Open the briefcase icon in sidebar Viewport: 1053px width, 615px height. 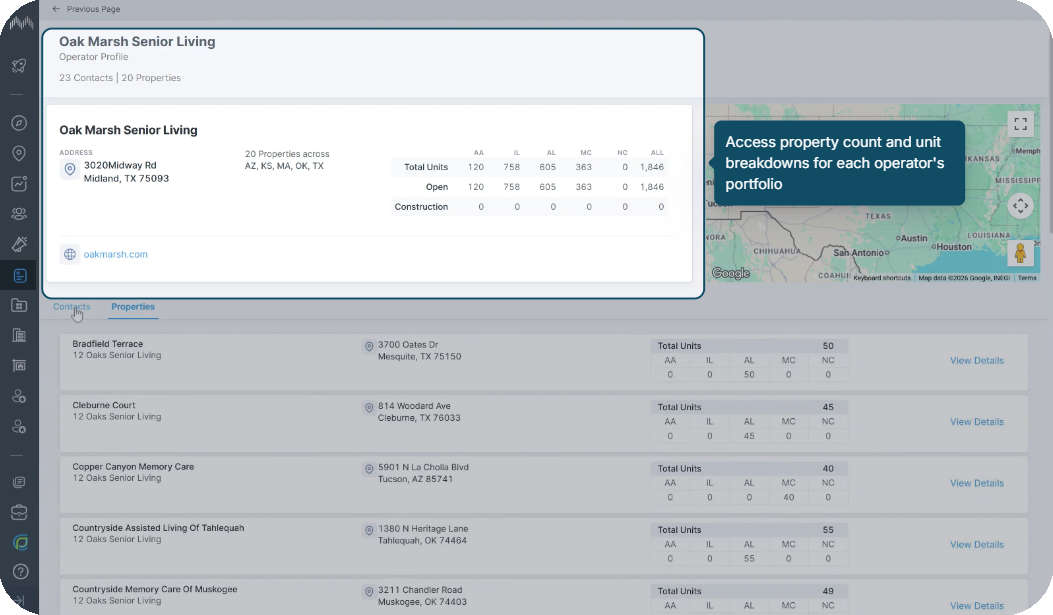(x=19, y=512)
